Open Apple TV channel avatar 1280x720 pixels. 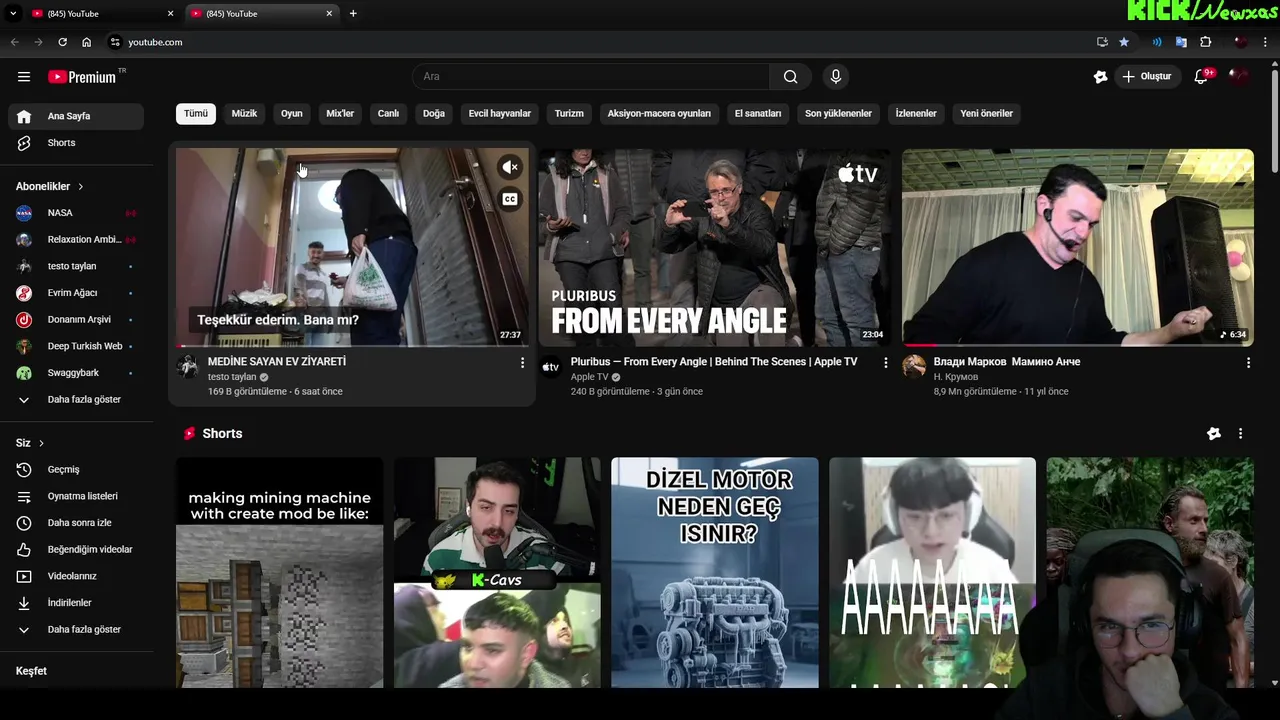551,366
